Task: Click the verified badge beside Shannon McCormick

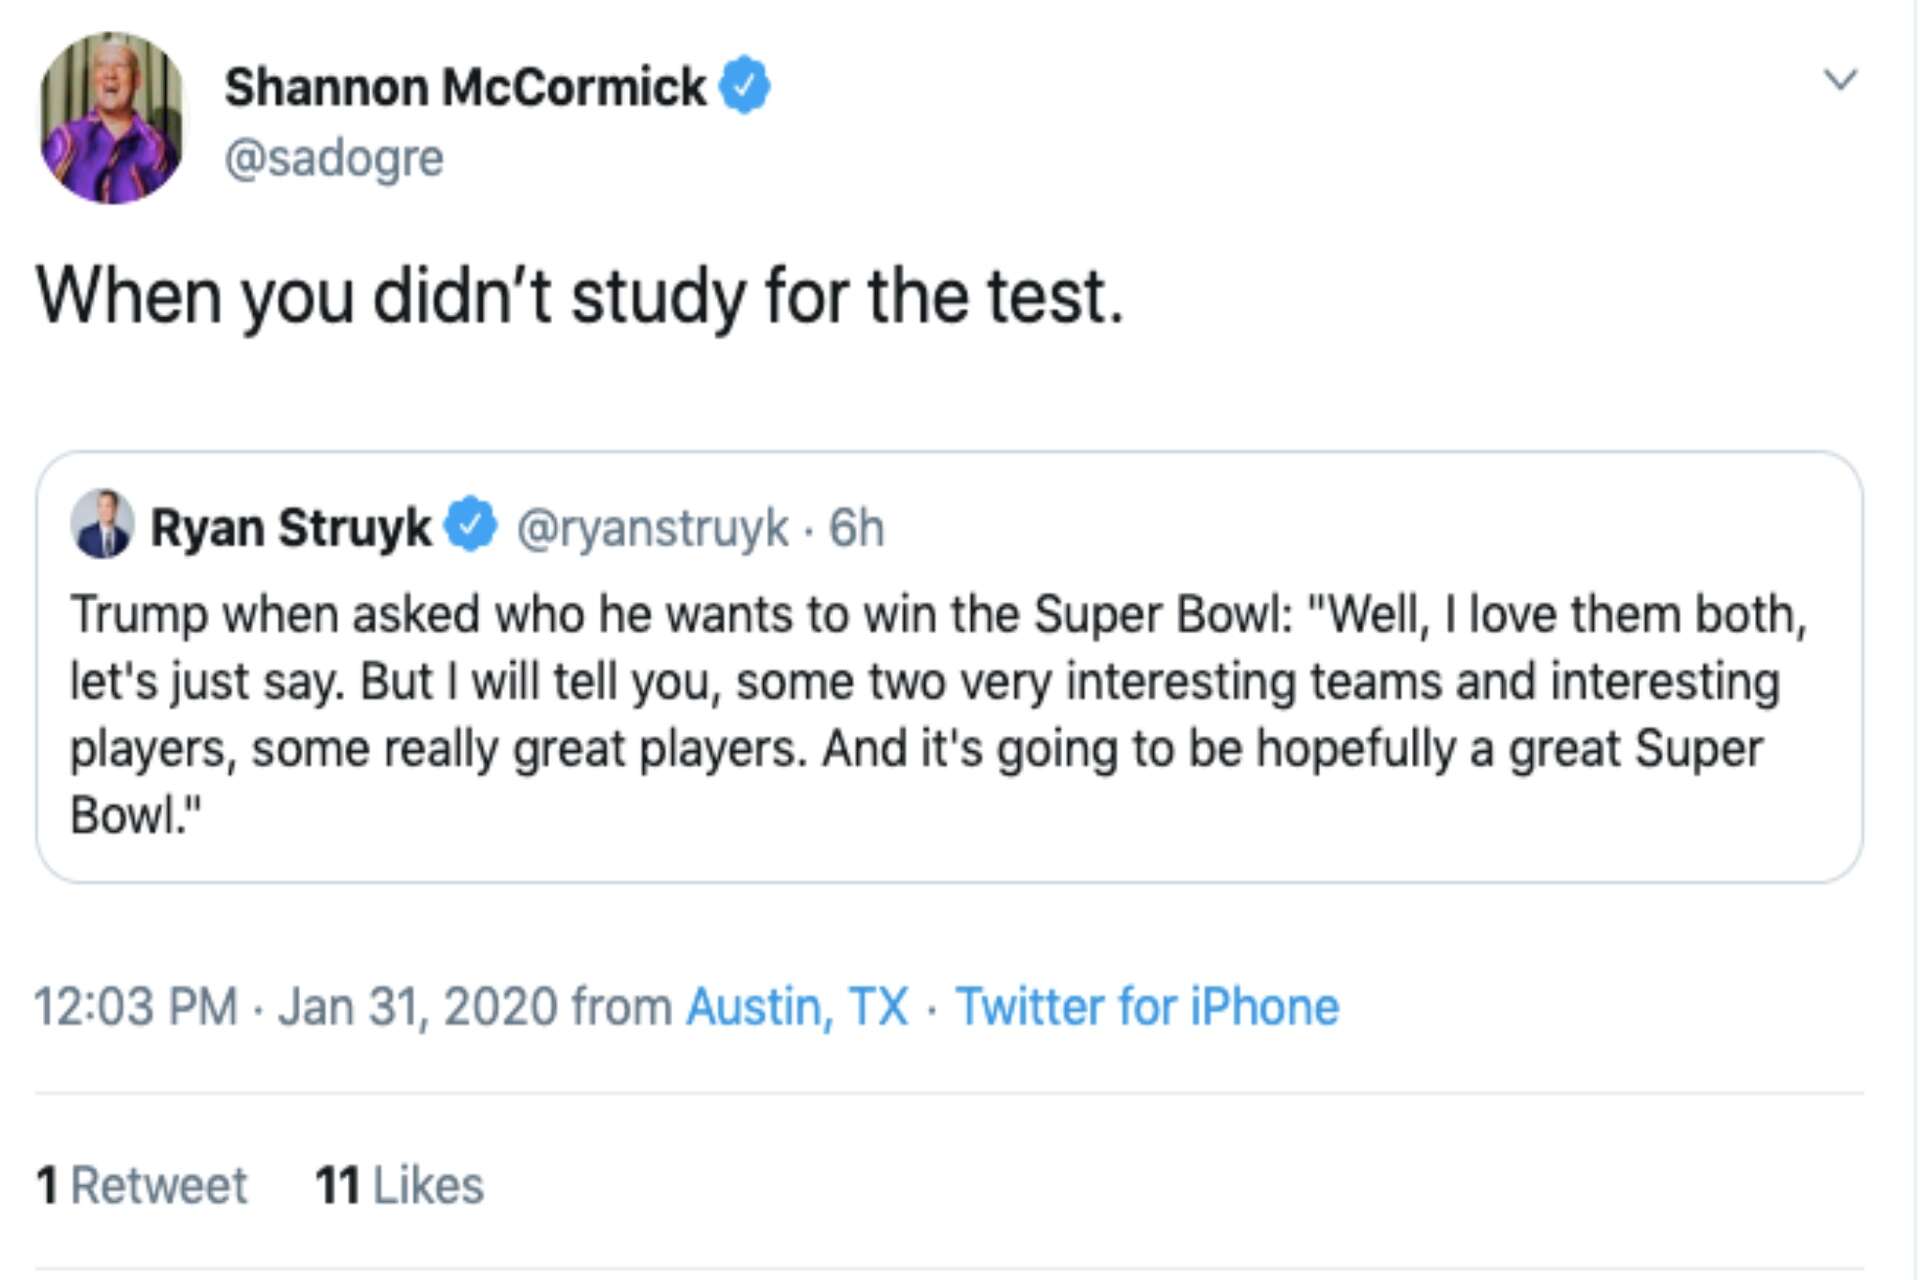Action: click(x=745, y=86)
